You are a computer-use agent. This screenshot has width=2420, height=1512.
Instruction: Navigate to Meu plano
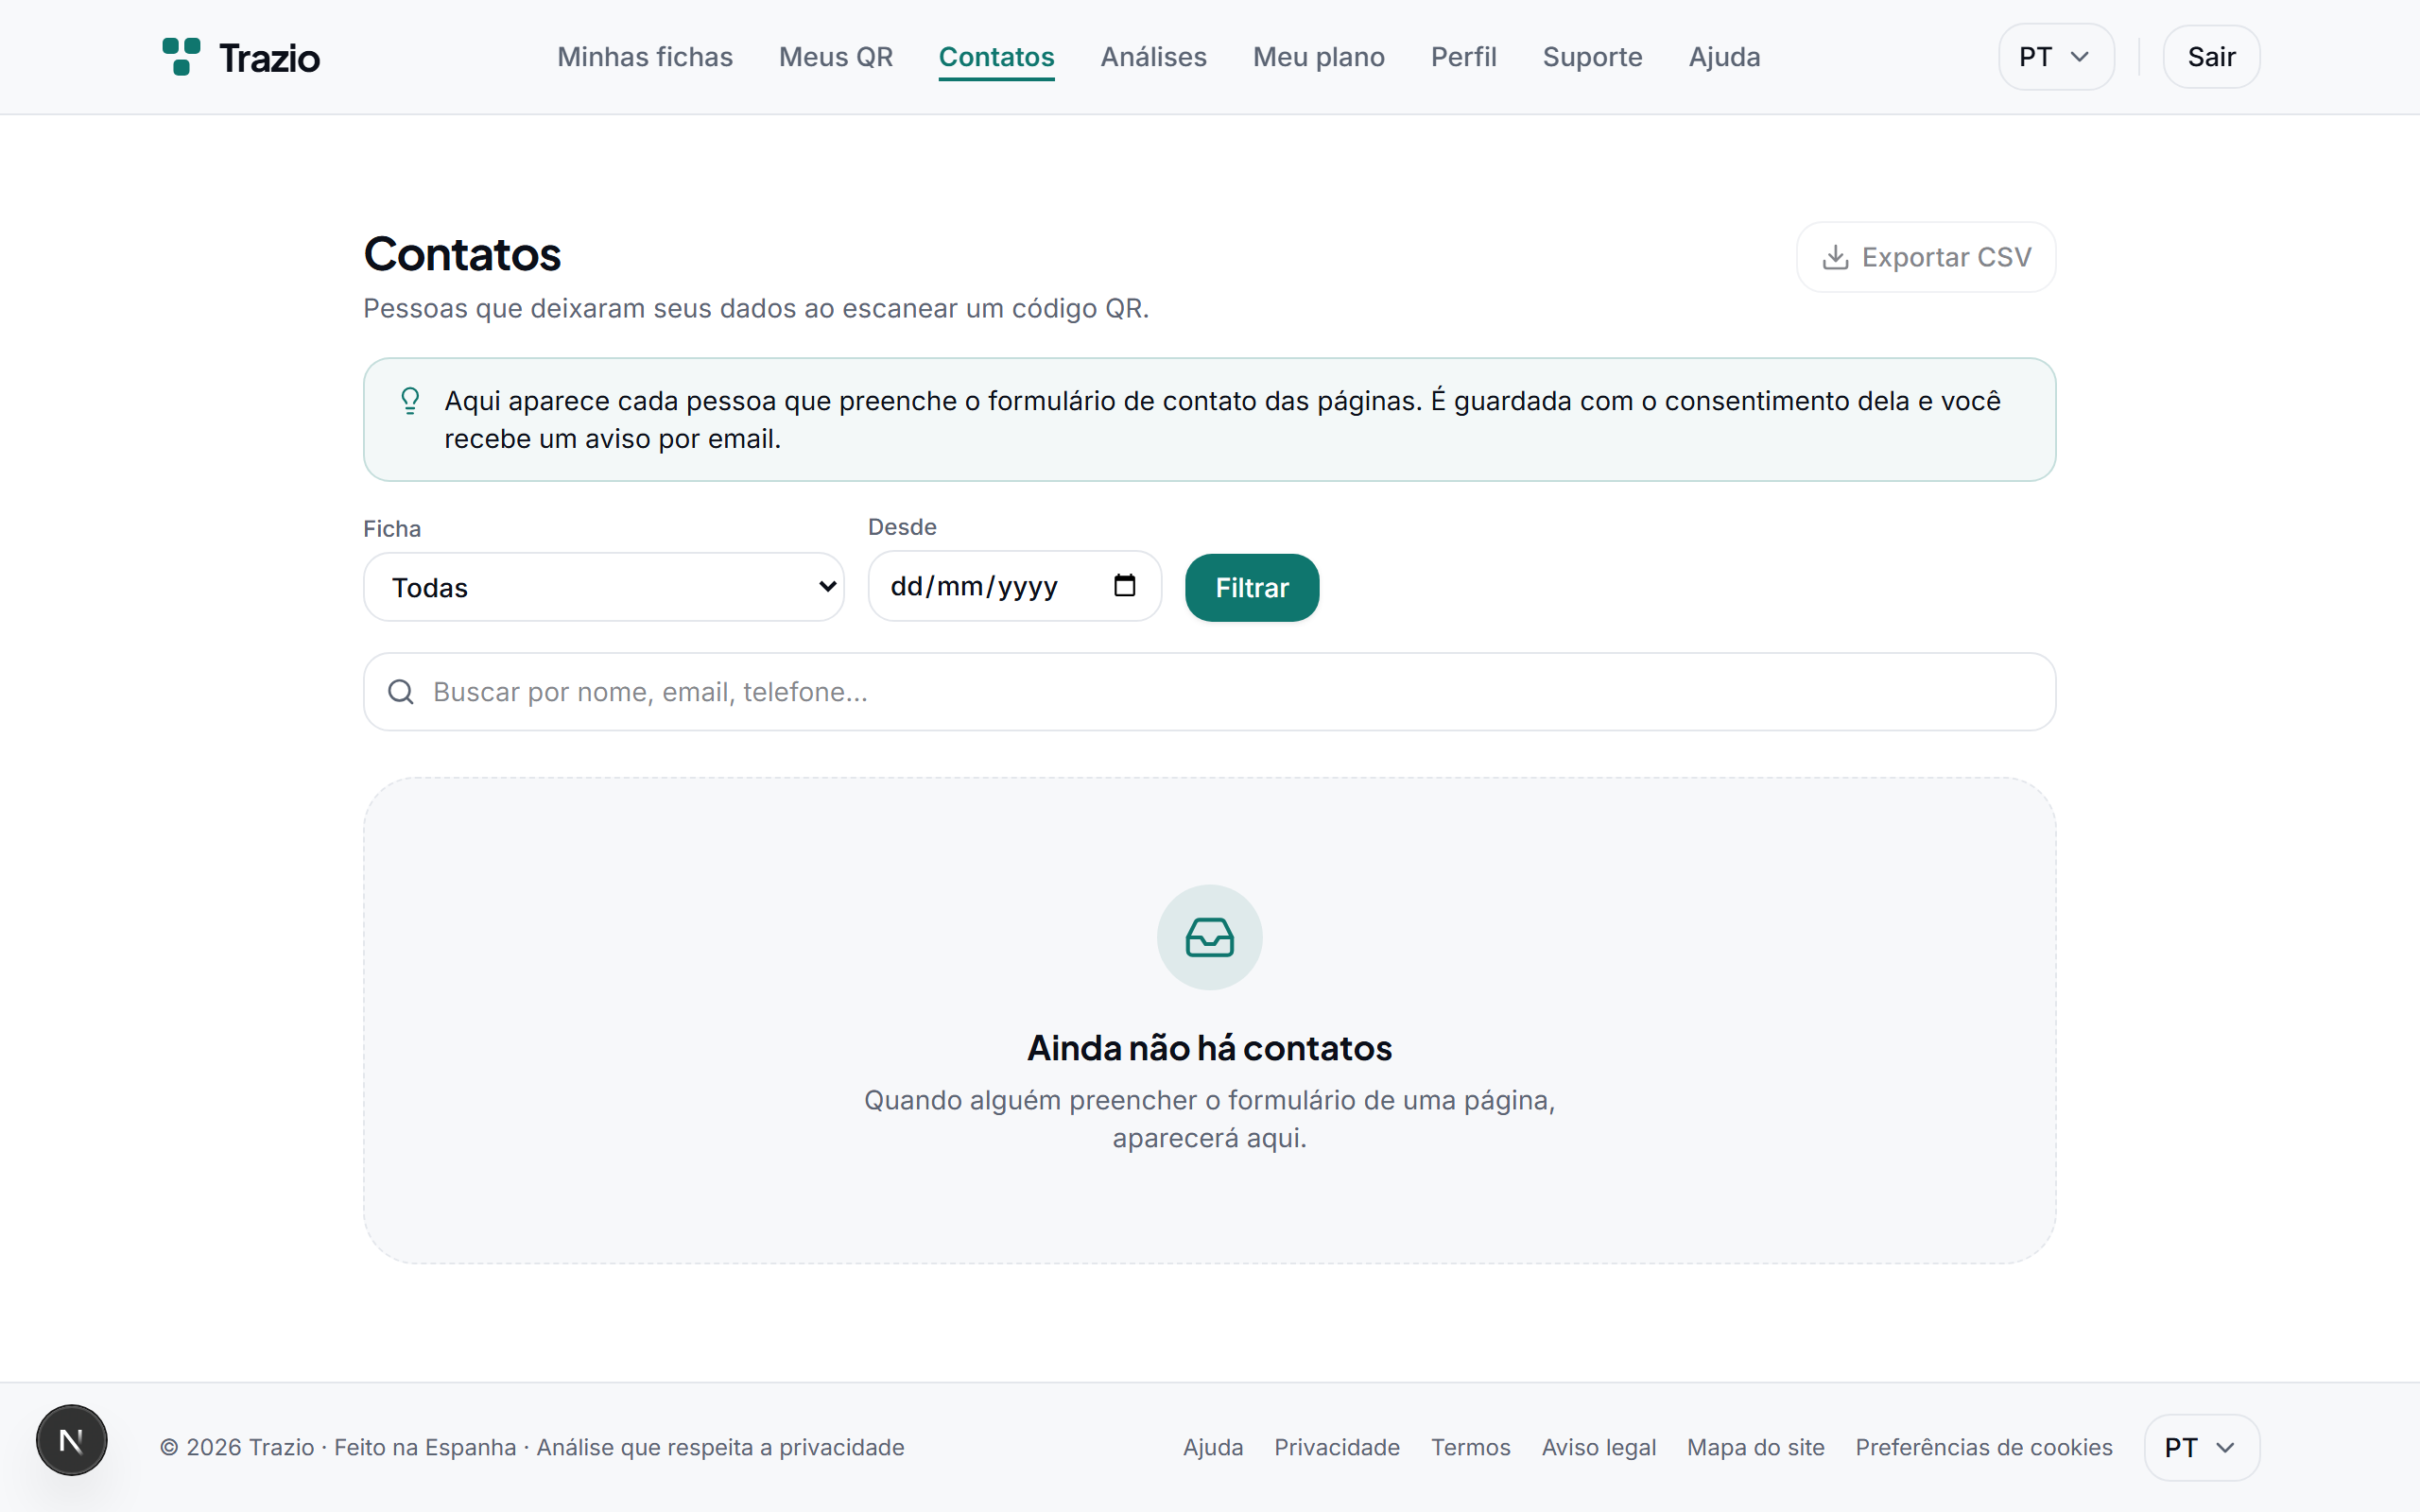coord(1318,57)
